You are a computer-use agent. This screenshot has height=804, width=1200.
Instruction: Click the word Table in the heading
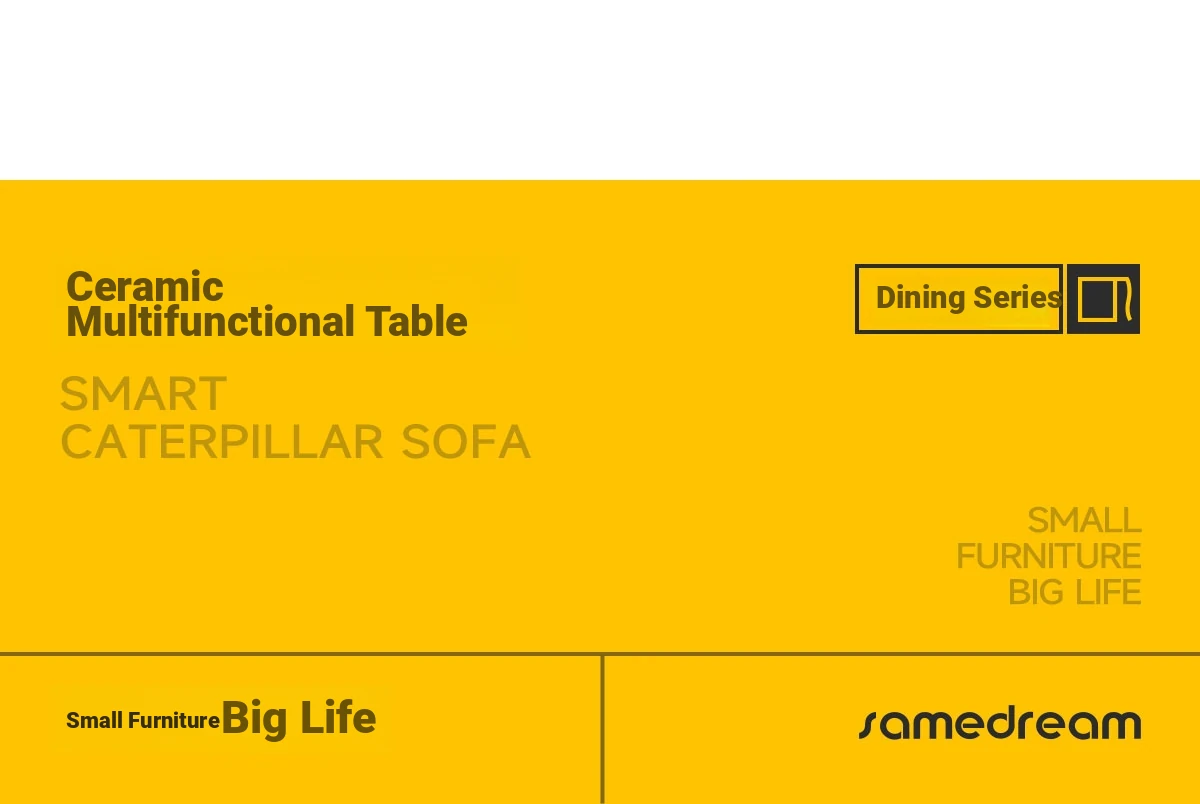tap(416, 322)
